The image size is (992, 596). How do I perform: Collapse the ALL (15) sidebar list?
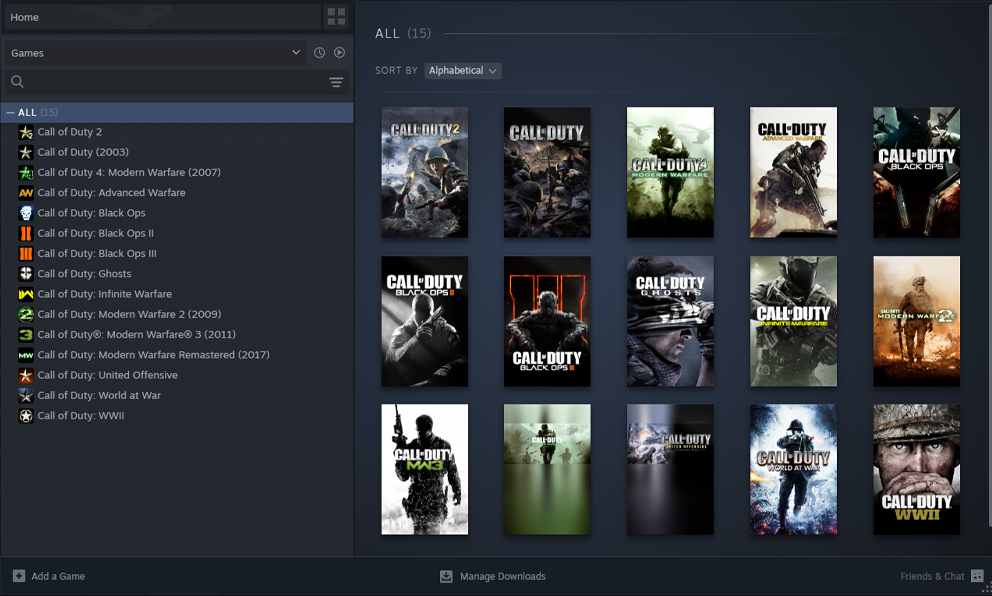[x=10, y=112]
